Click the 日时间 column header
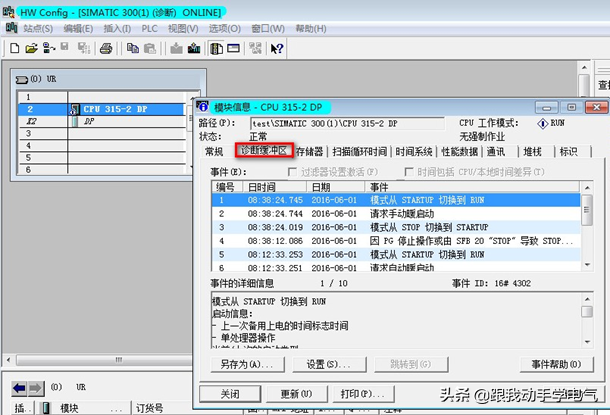The height and width of the screenshot is (415, 610). 275,187
